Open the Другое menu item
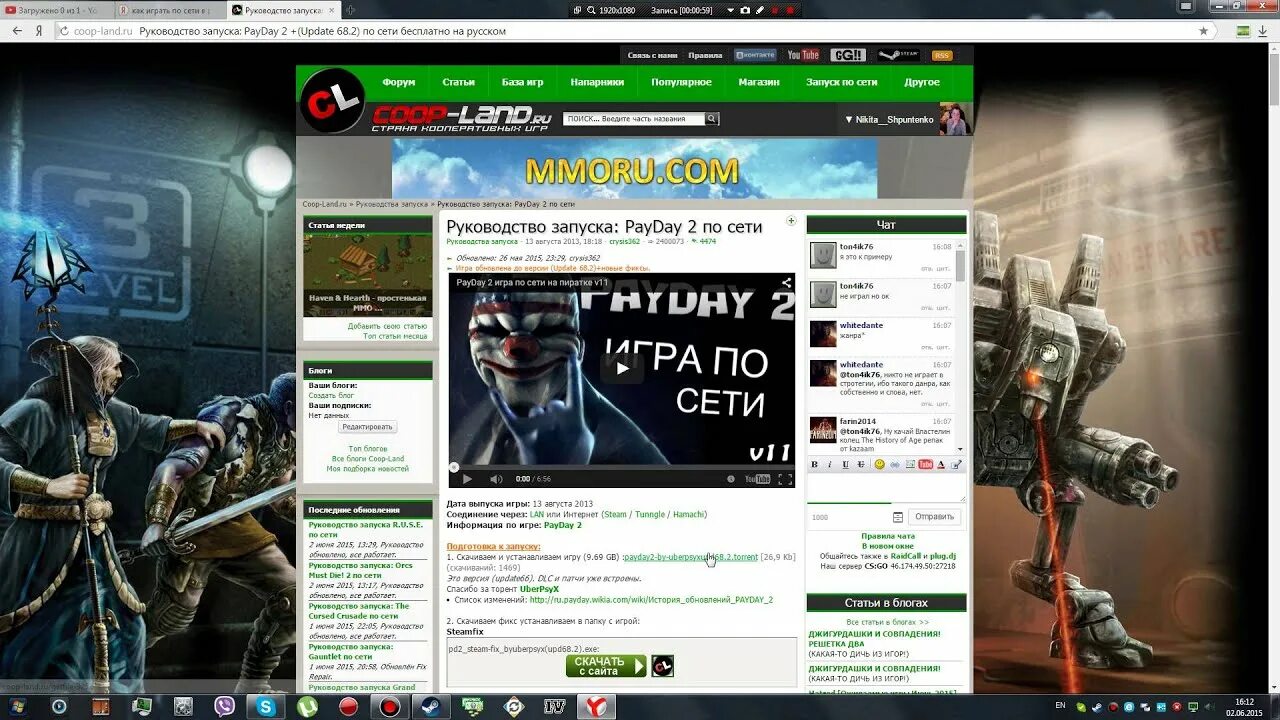This screenshot has height=720, width=1280. click(922, 82)
